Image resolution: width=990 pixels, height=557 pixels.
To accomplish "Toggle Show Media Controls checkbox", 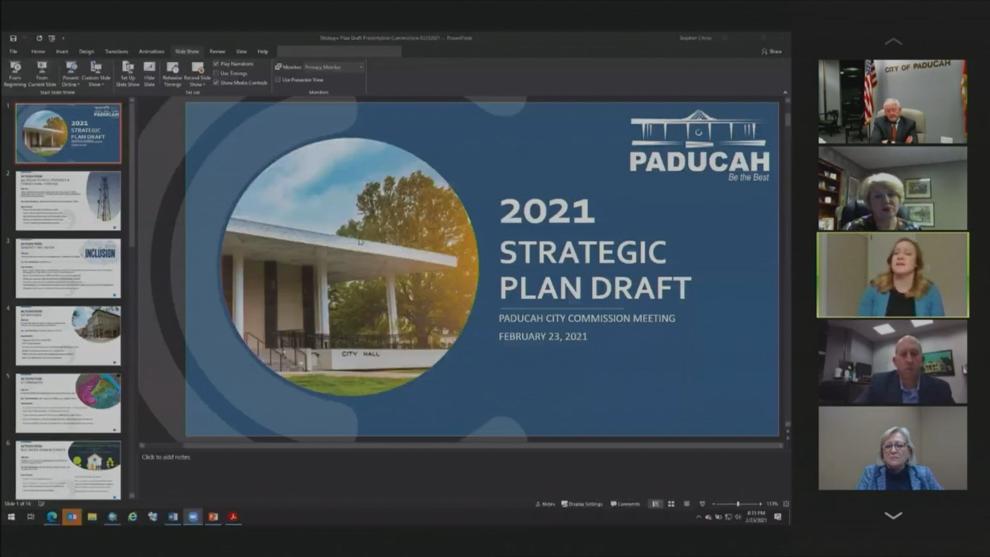I will [216, 83].
